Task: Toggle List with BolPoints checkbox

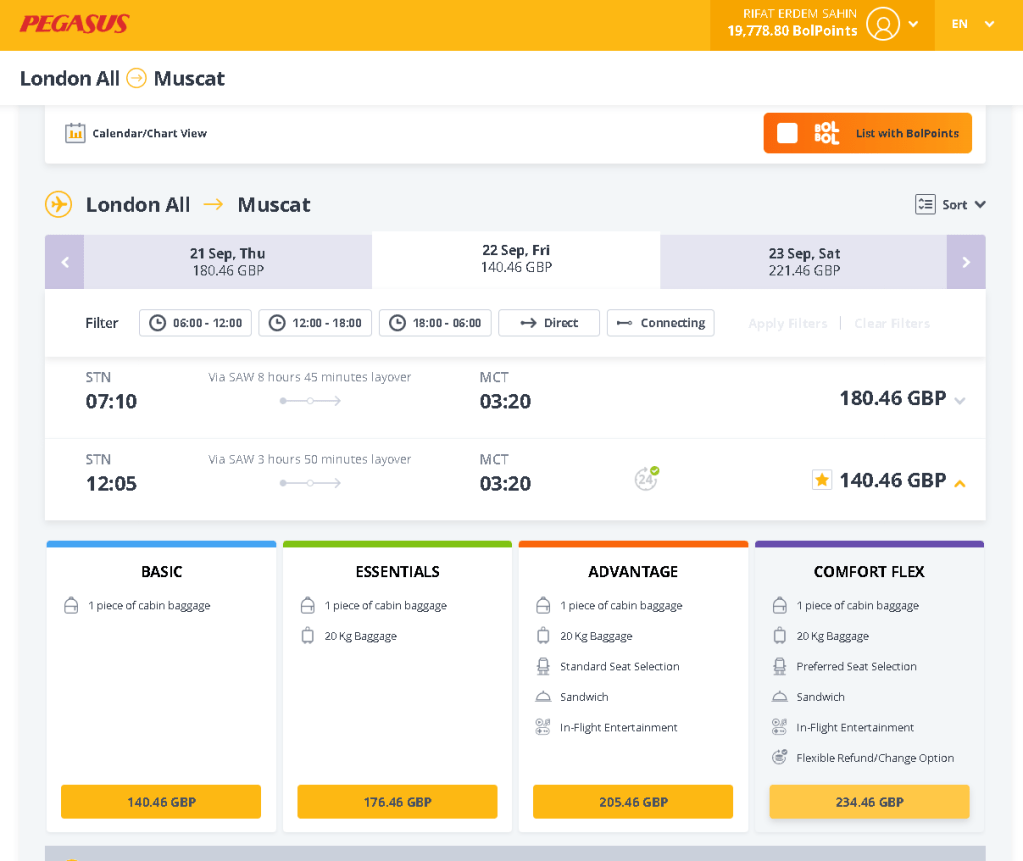Action: [787, 133]
